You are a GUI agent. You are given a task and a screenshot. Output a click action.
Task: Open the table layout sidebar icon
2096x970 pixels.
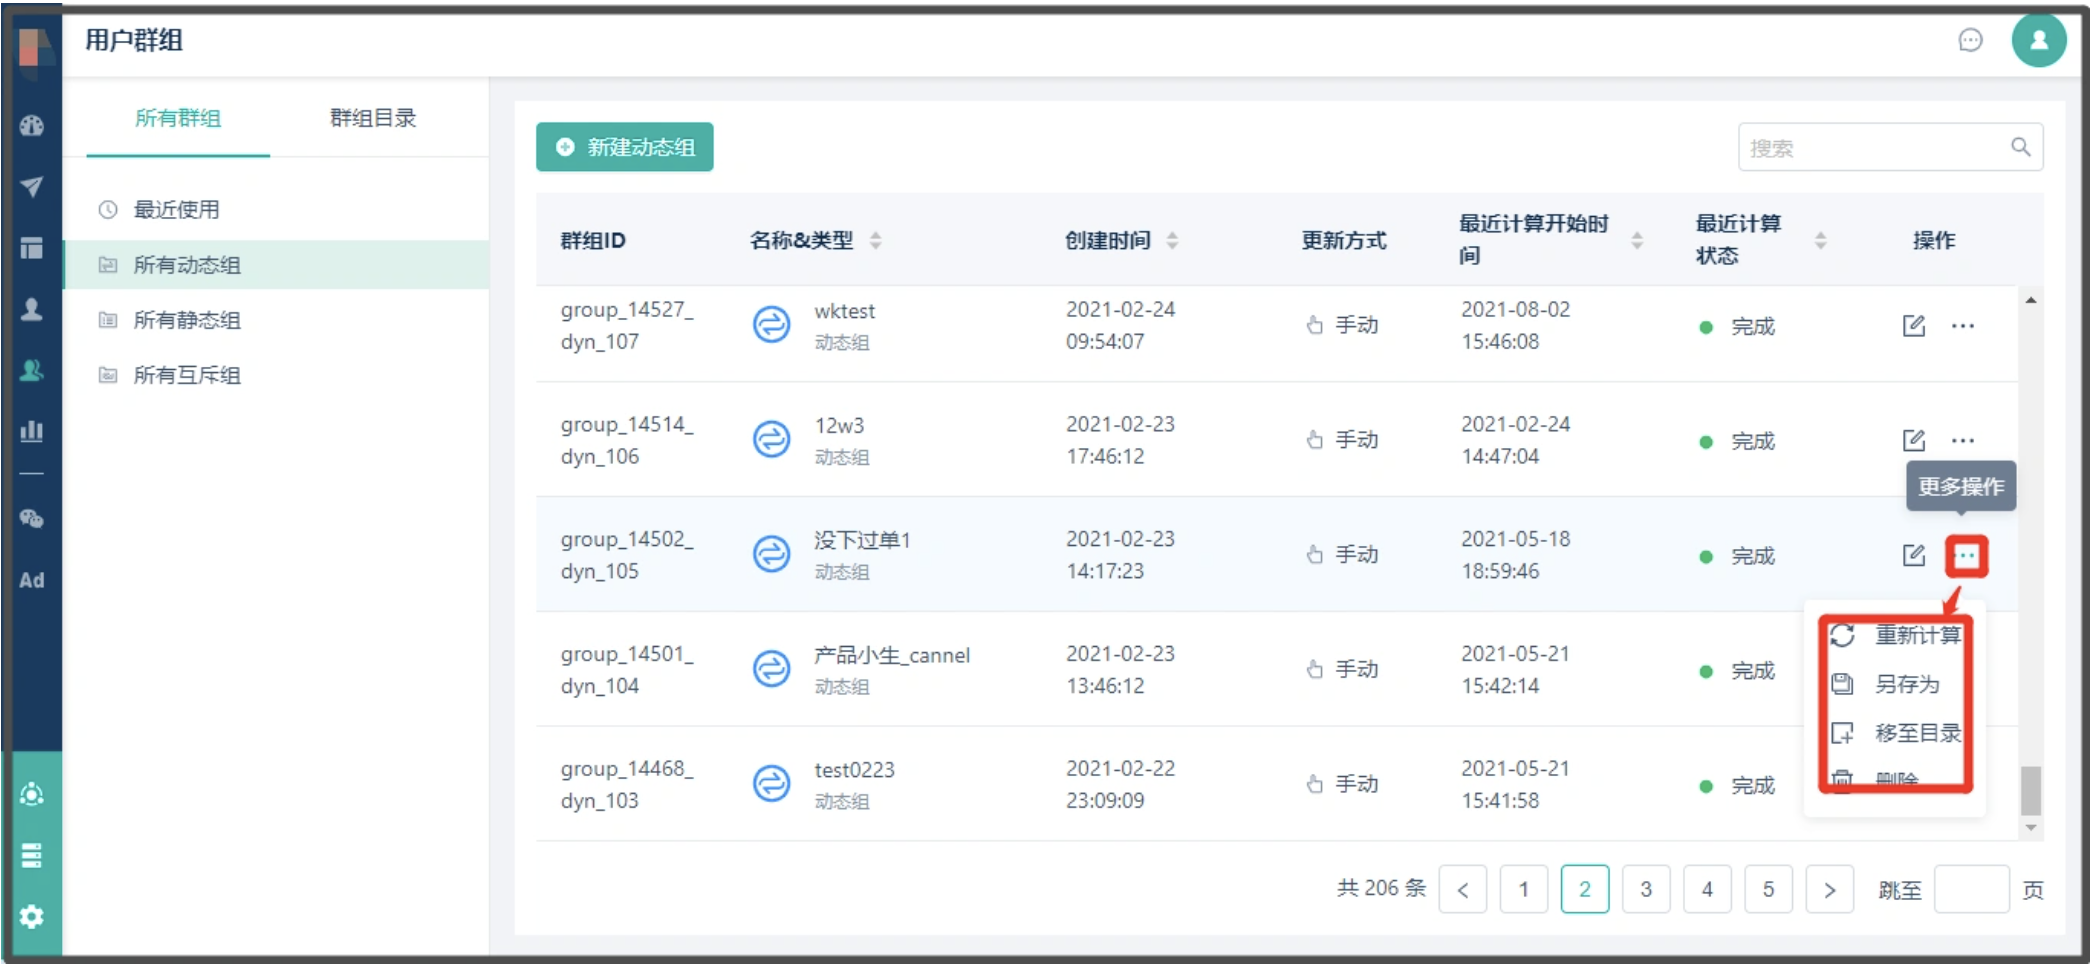32,248
